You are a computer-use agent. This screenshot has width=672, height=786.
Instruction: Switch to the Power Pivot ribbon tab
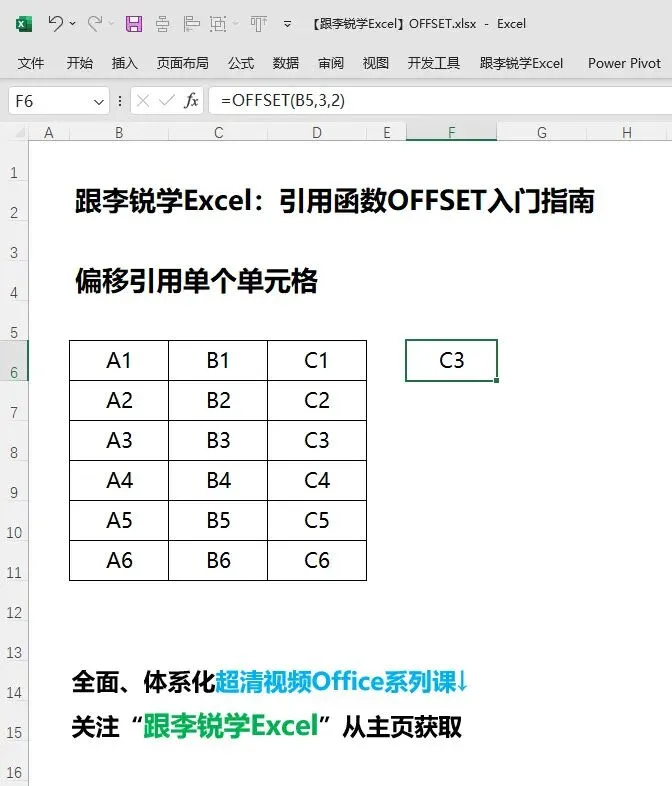624,63
